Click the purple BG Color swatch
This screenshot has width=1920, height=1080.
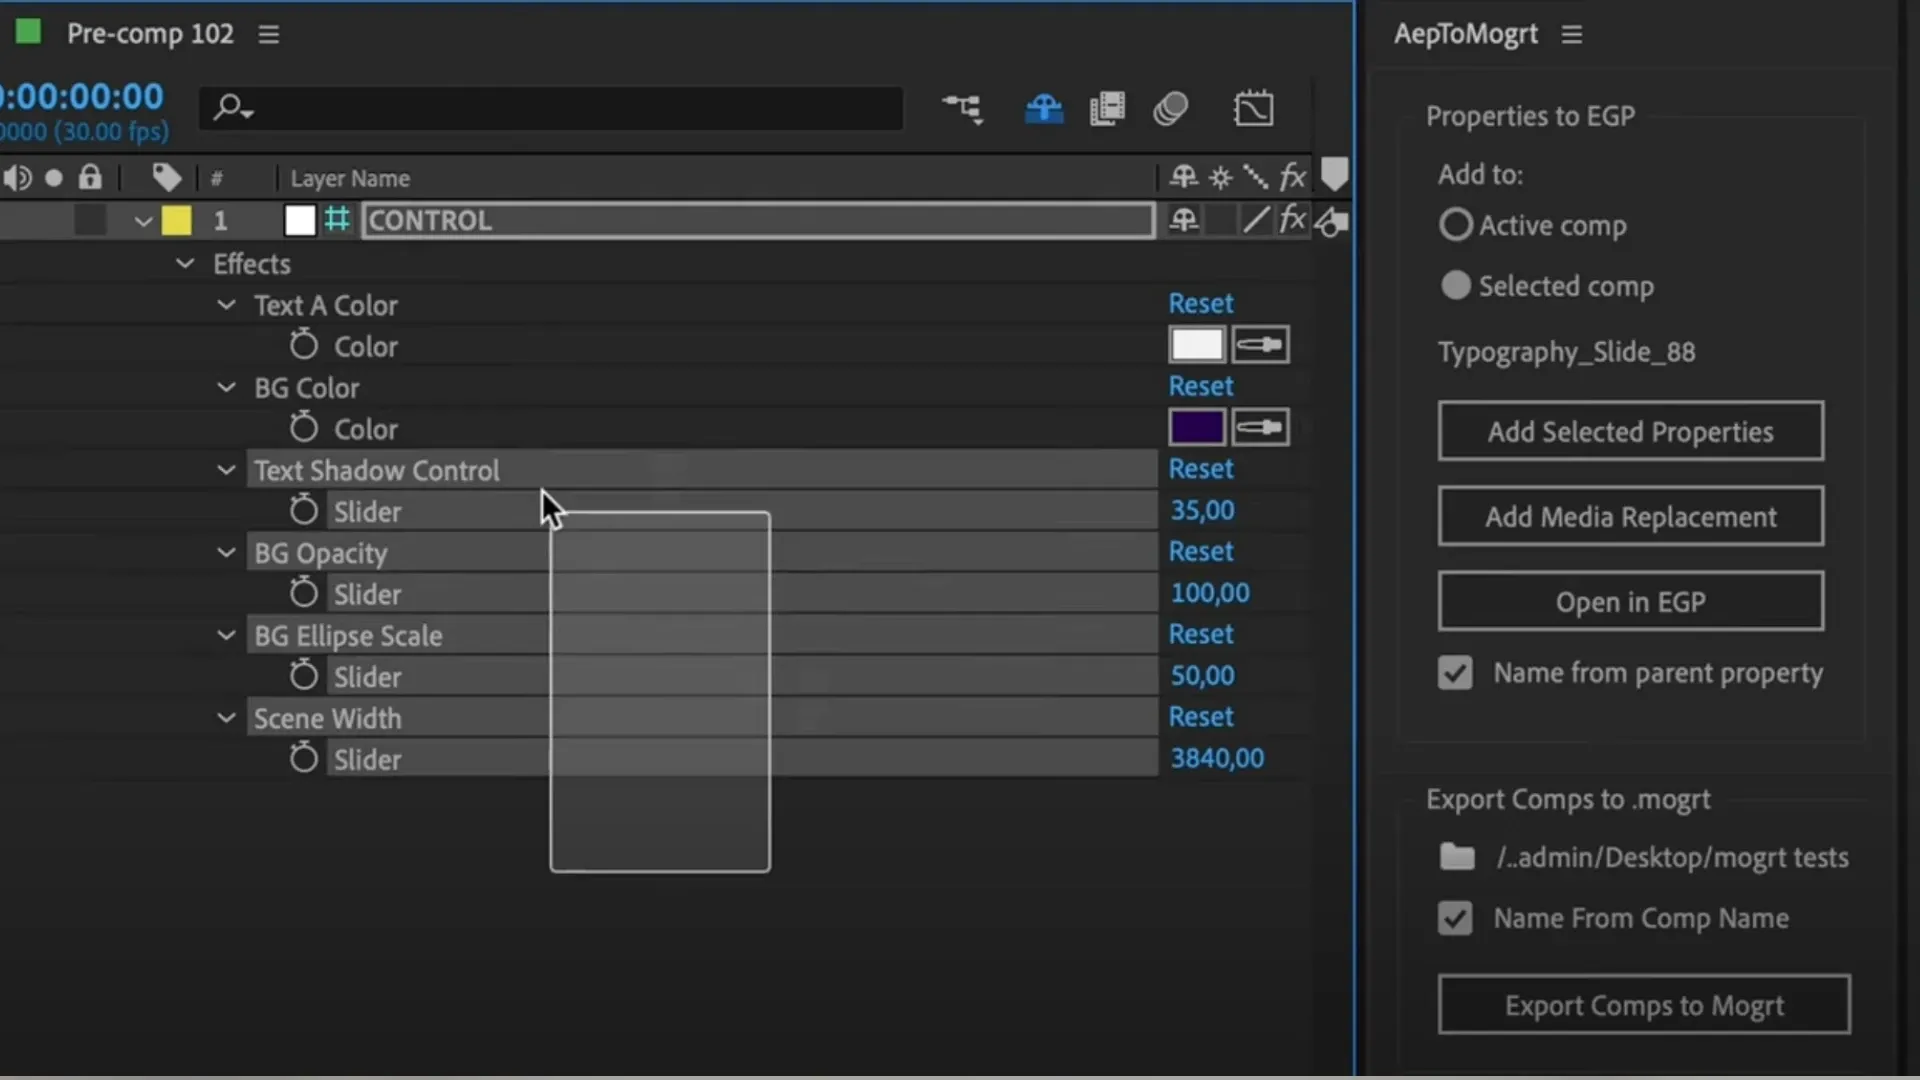[x=1196, y=428]
